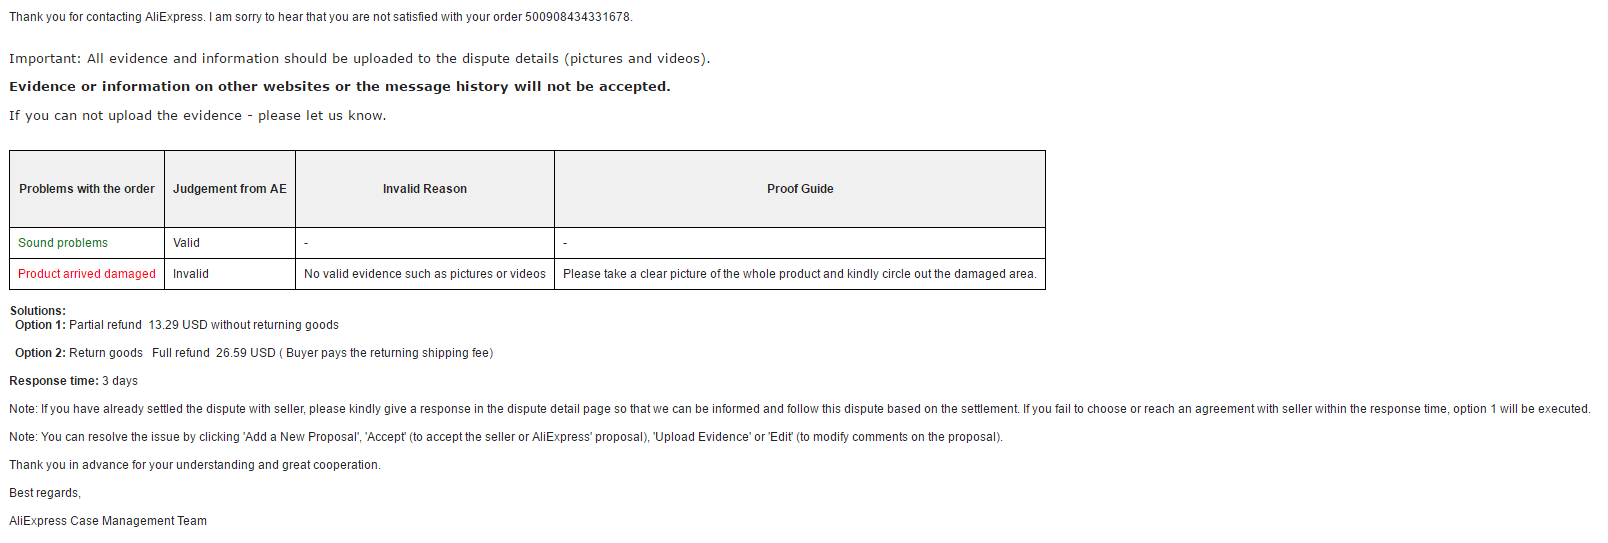1608x543 pixels.
Task: Click the 'Proof Guide' column header
Action: point(800,189)
